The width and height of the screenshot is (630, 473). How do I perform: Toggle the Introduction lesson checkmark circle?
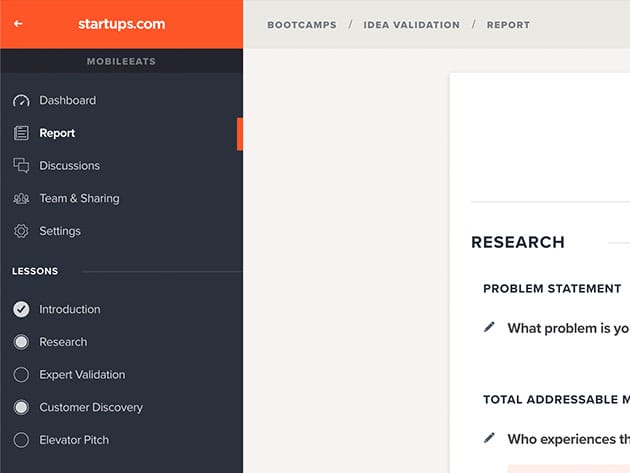click(21, 310)
